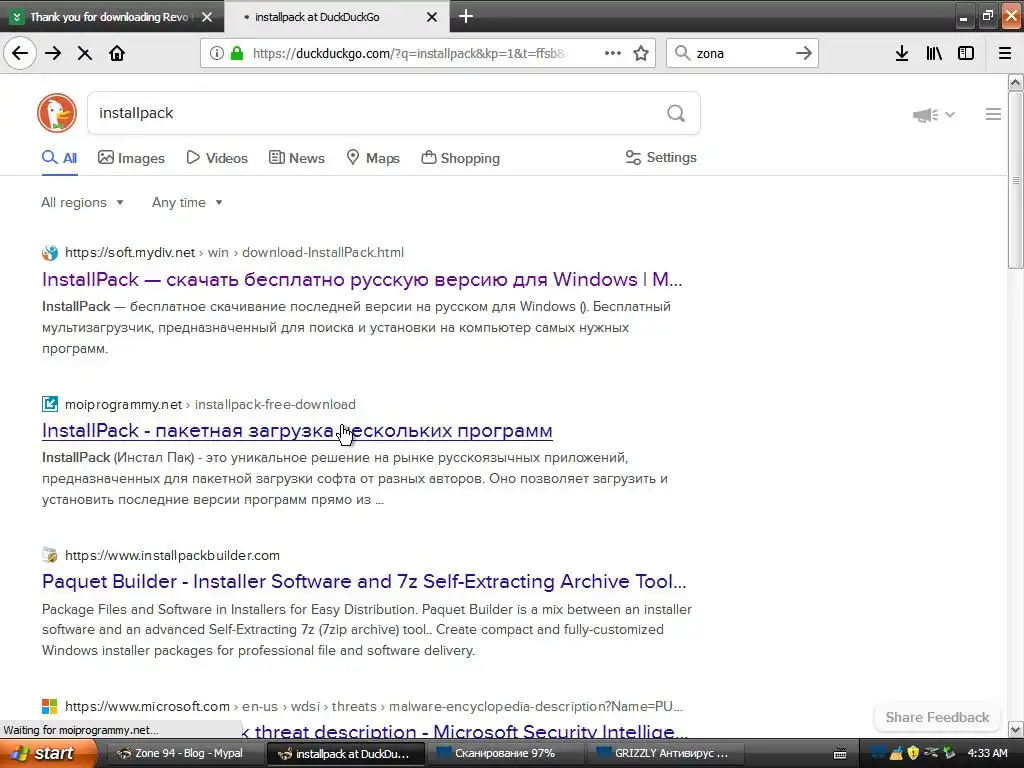The image size is (1024, 768).
Task: Open DuckDuckGo side menu hamburger
Action: coord(993,114)
